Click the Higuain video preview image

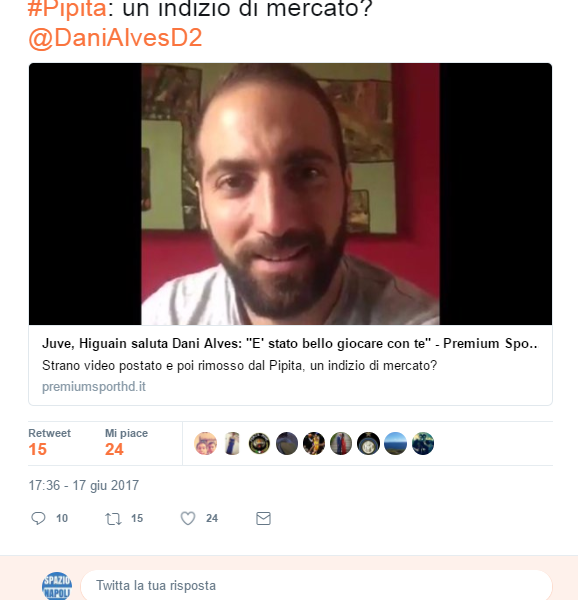[290, 194]
